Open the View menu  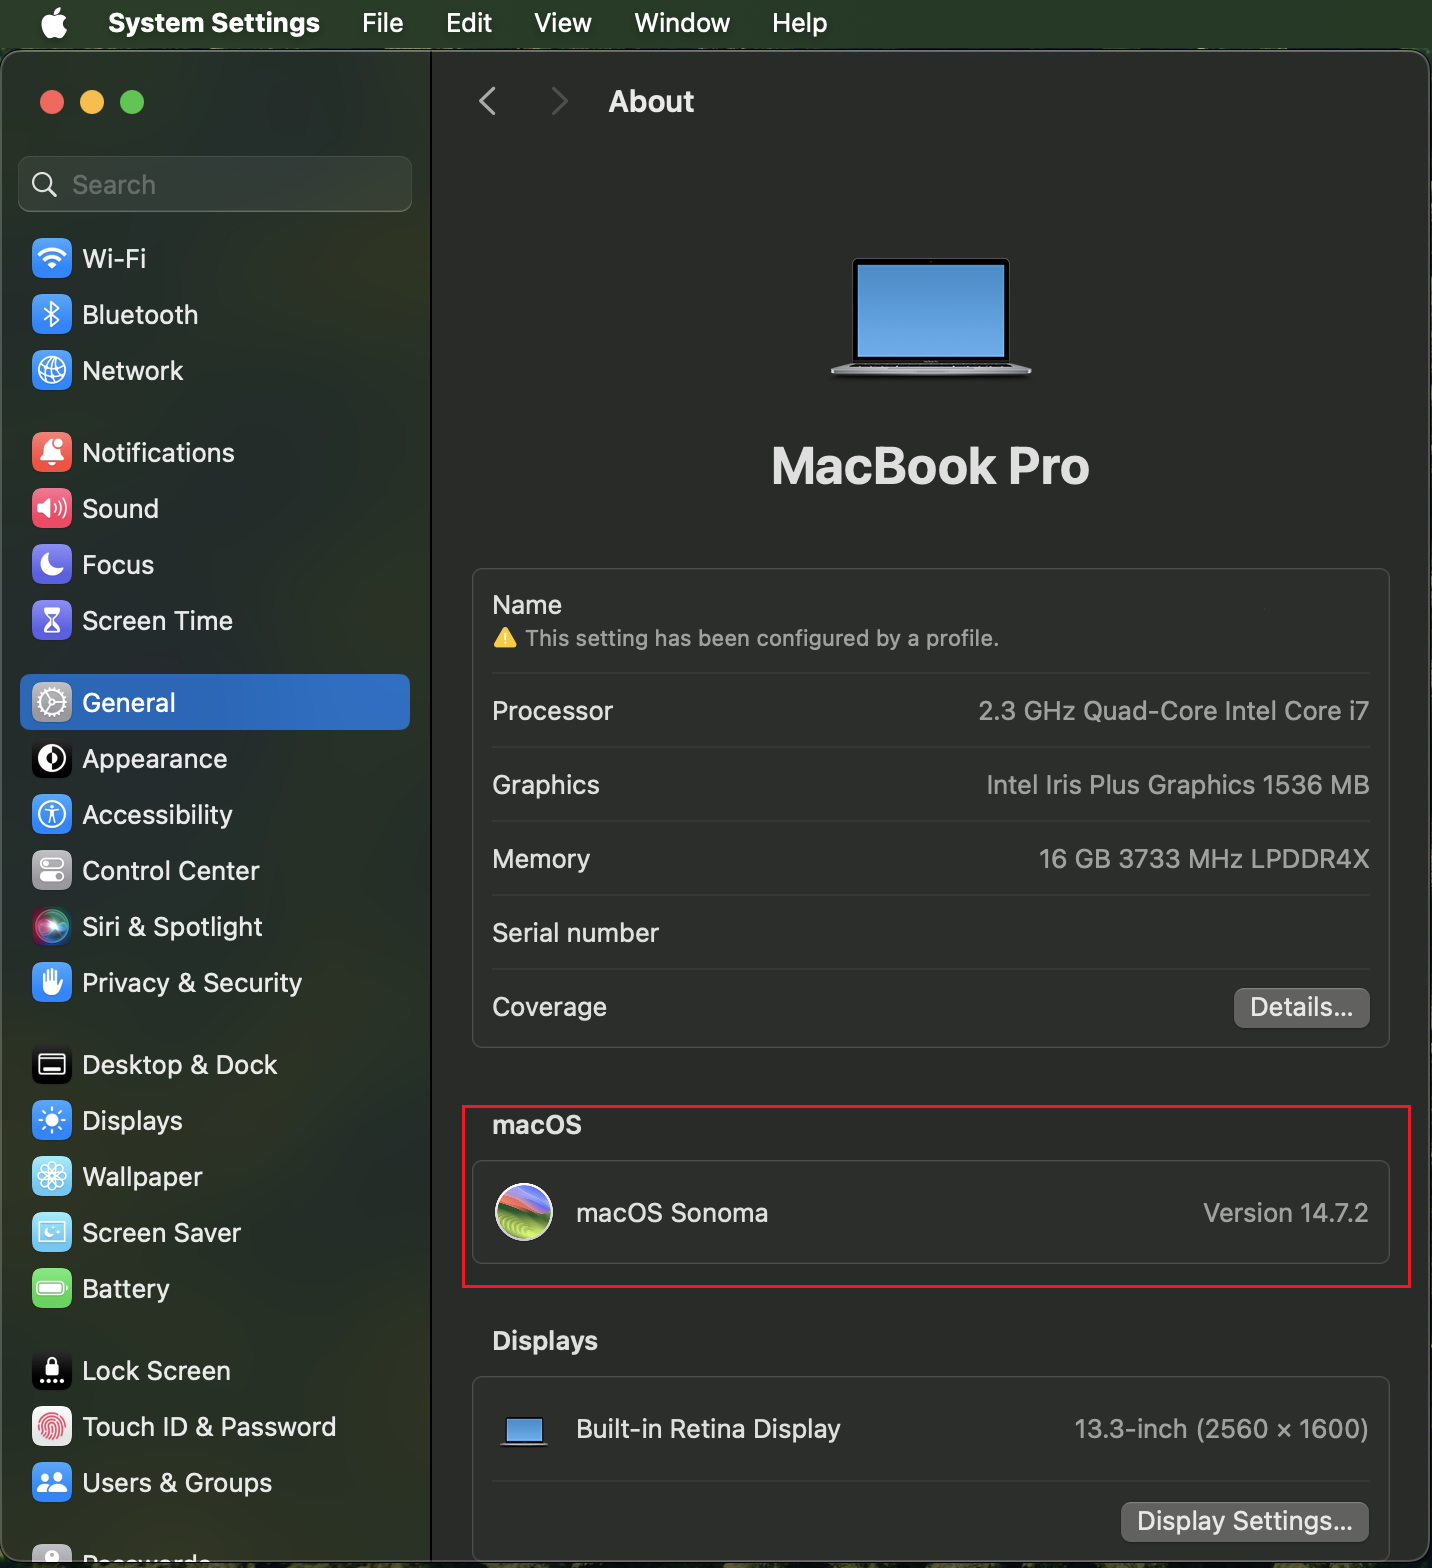tap(563, 22)
